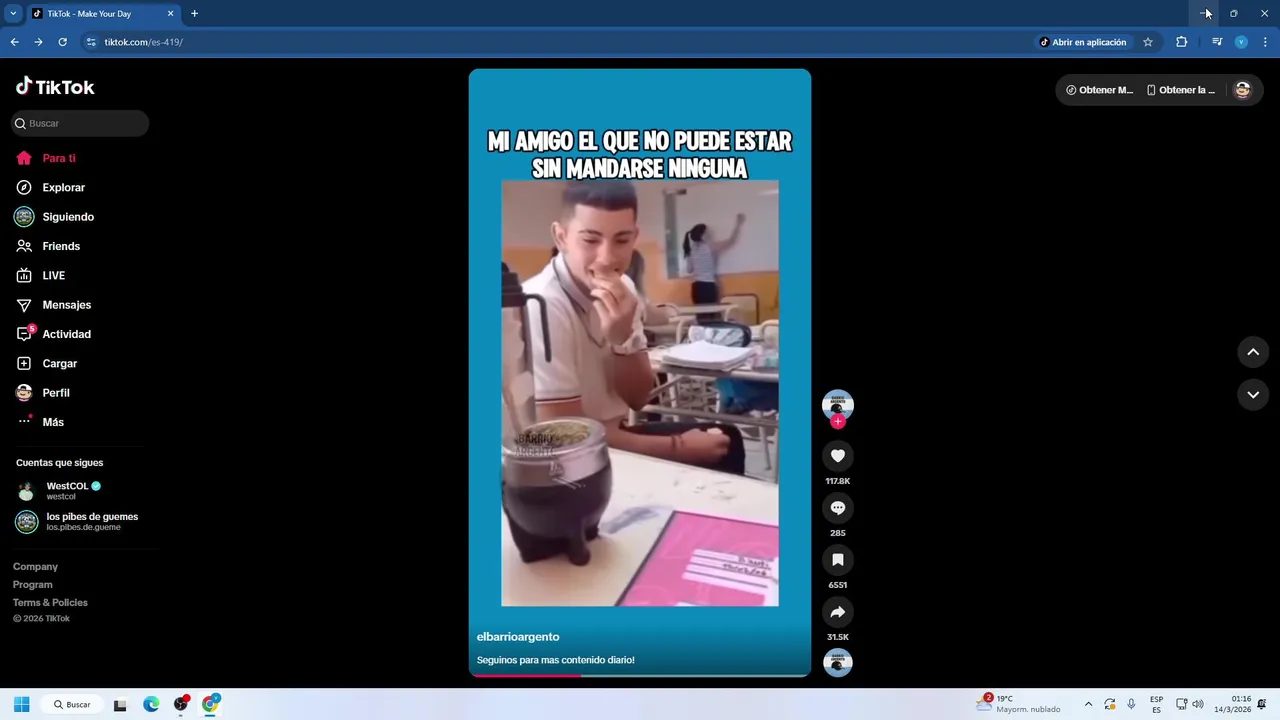1280x720 pixels.
Task: Open comments with speech bubble icon
Action: pyautogui.click(x=838, y=508)
